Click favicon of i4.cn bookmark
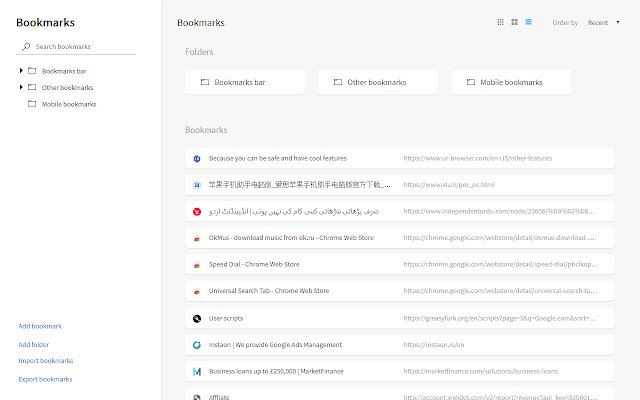Viewport: 640px width, 400px height. pyautogui.click(x=197, y=185)
